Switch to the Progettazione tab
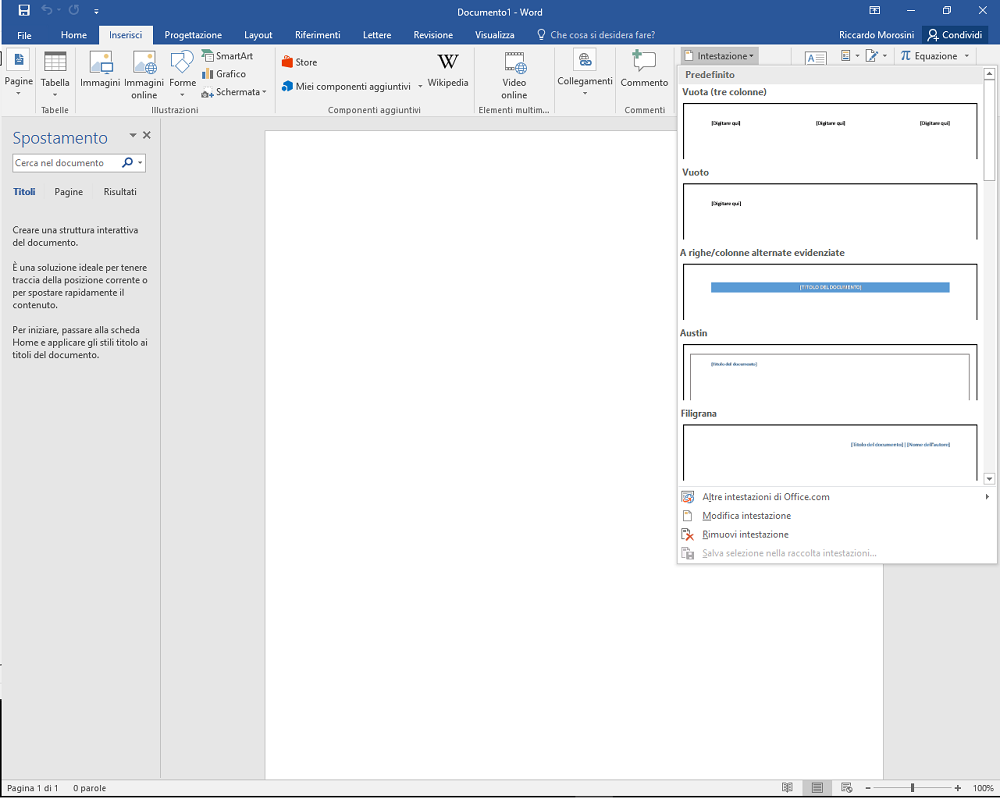The image size is (1000, 799). click(x=193, y=35)
